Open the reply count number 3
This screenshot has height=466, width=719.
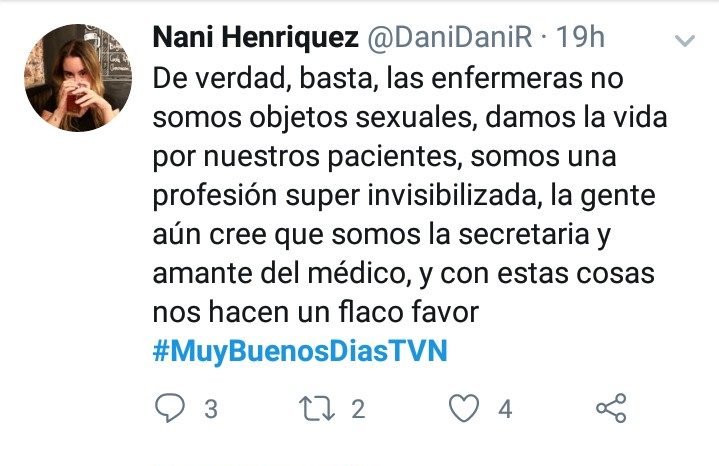click(211, 409)
